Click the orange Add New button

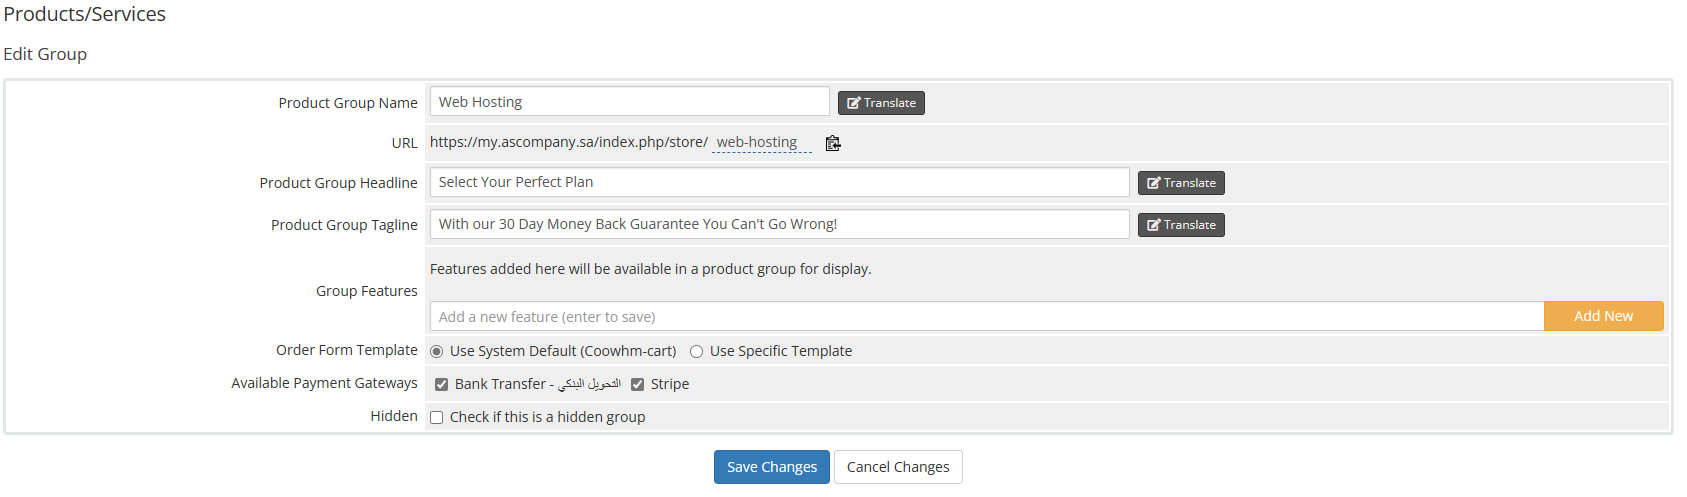[1604, 316]
